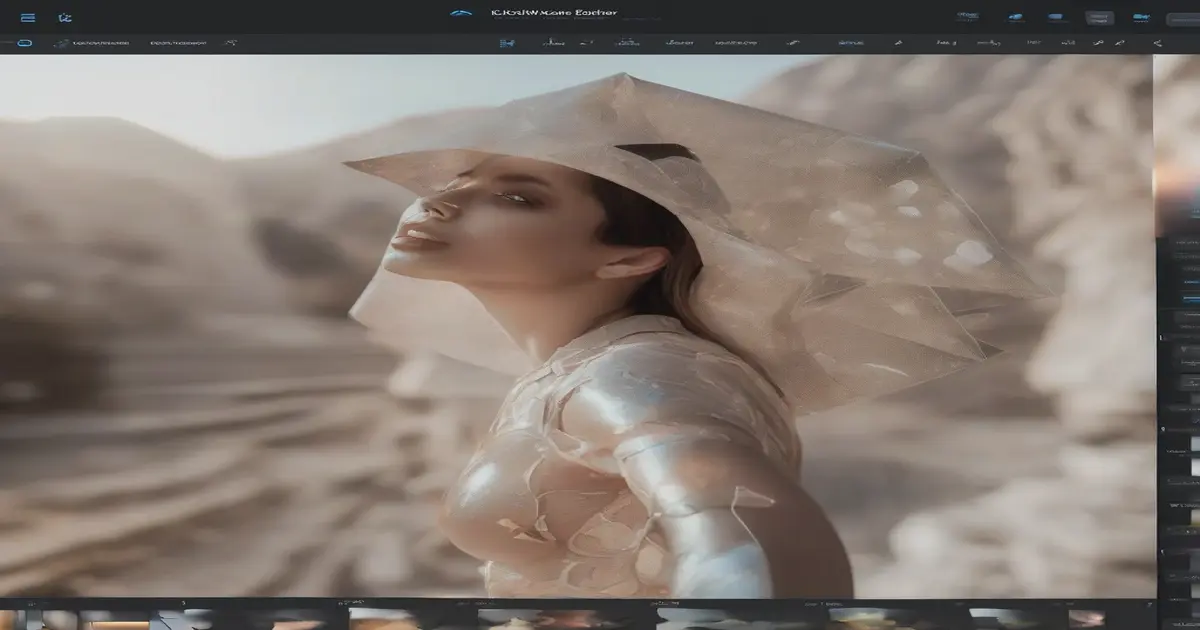
Task: Click the blue rounded icon starting the second toolbar
Action: click(25, 43)
